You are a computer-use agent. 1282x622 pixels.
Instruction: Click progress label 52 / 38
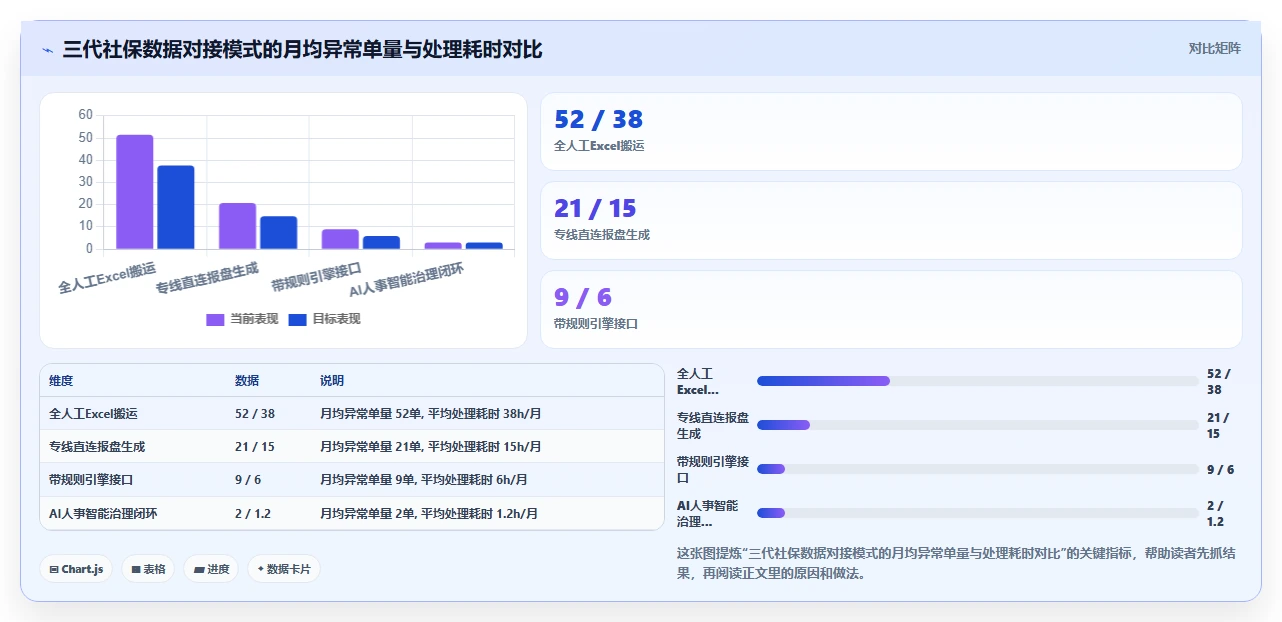coord(1220,381)
